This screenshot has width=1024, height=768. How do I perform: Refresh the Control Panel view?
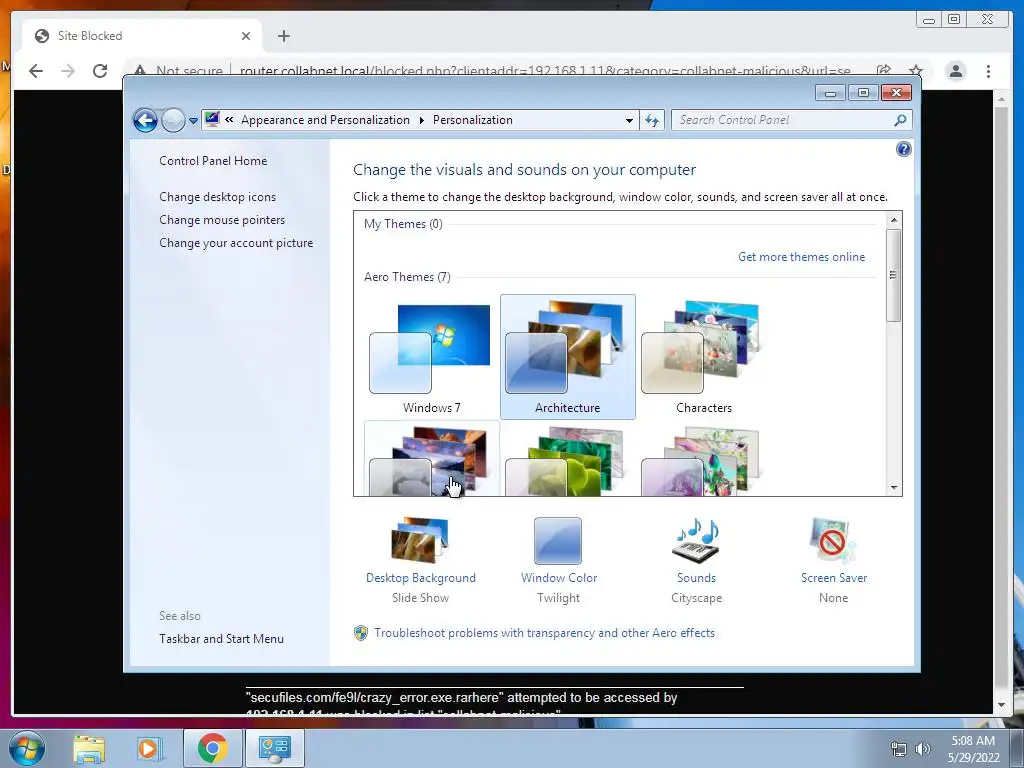click(652, 120)
